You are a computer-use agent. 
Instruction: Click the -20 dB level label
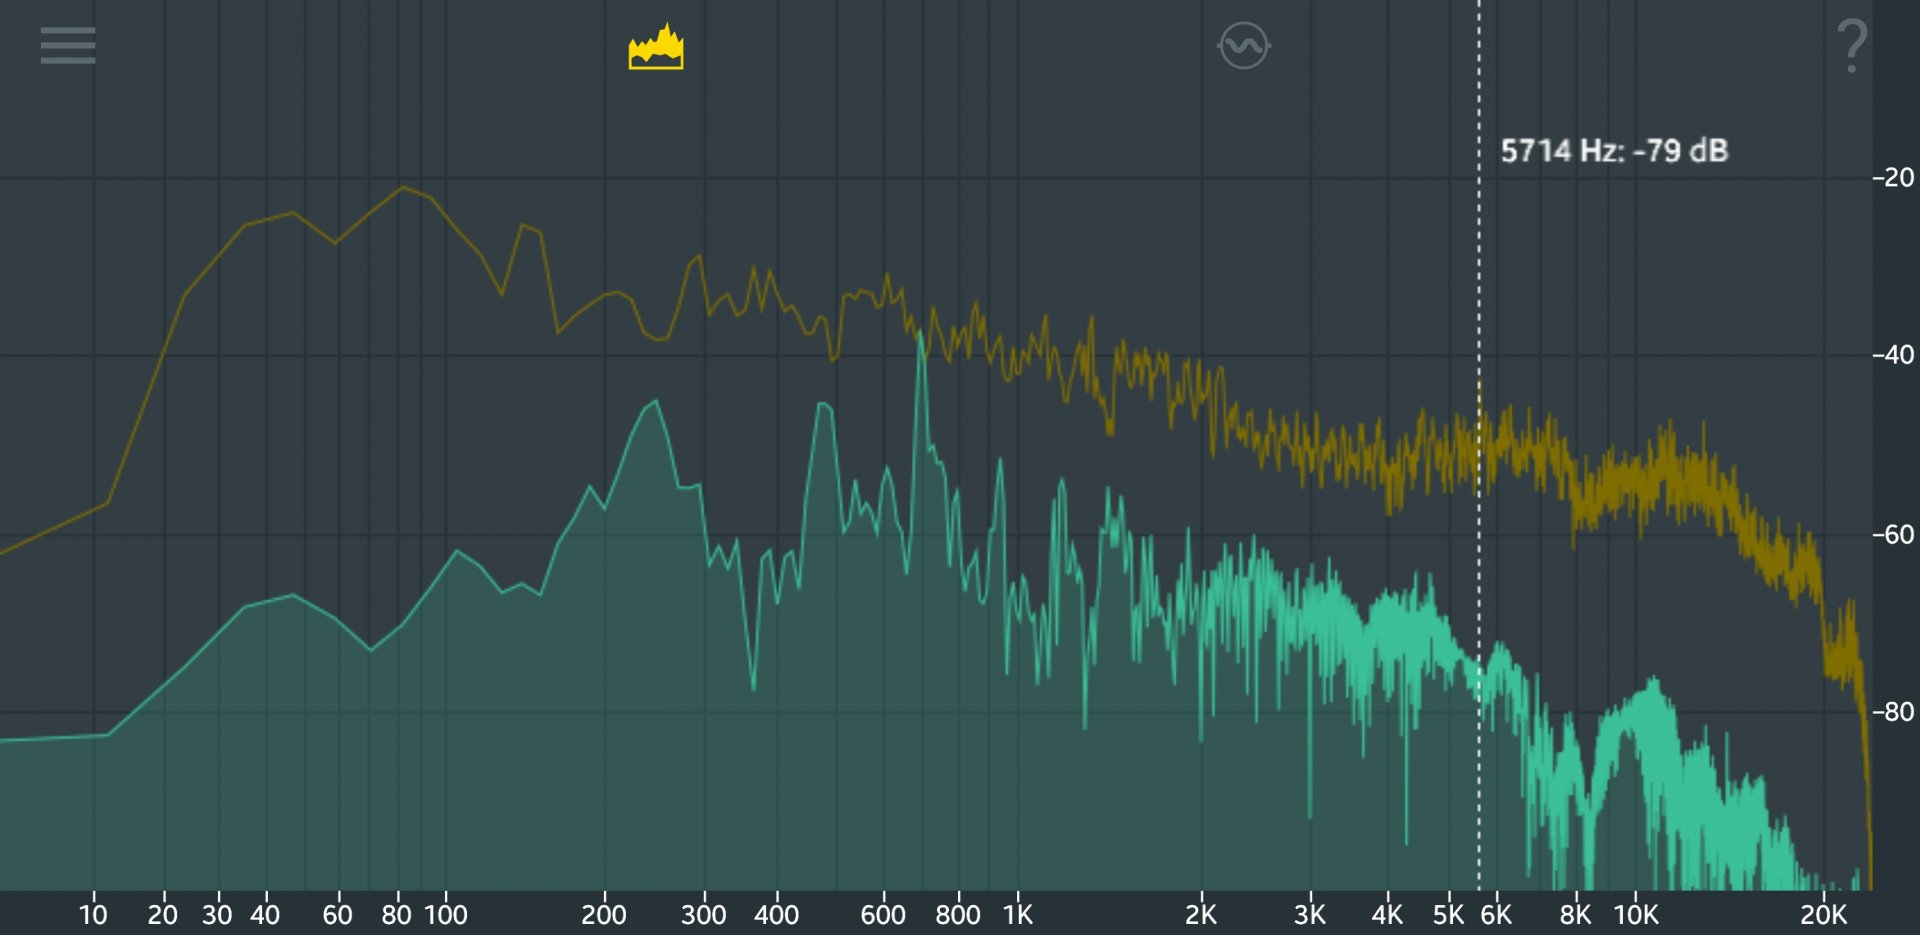1892,178
